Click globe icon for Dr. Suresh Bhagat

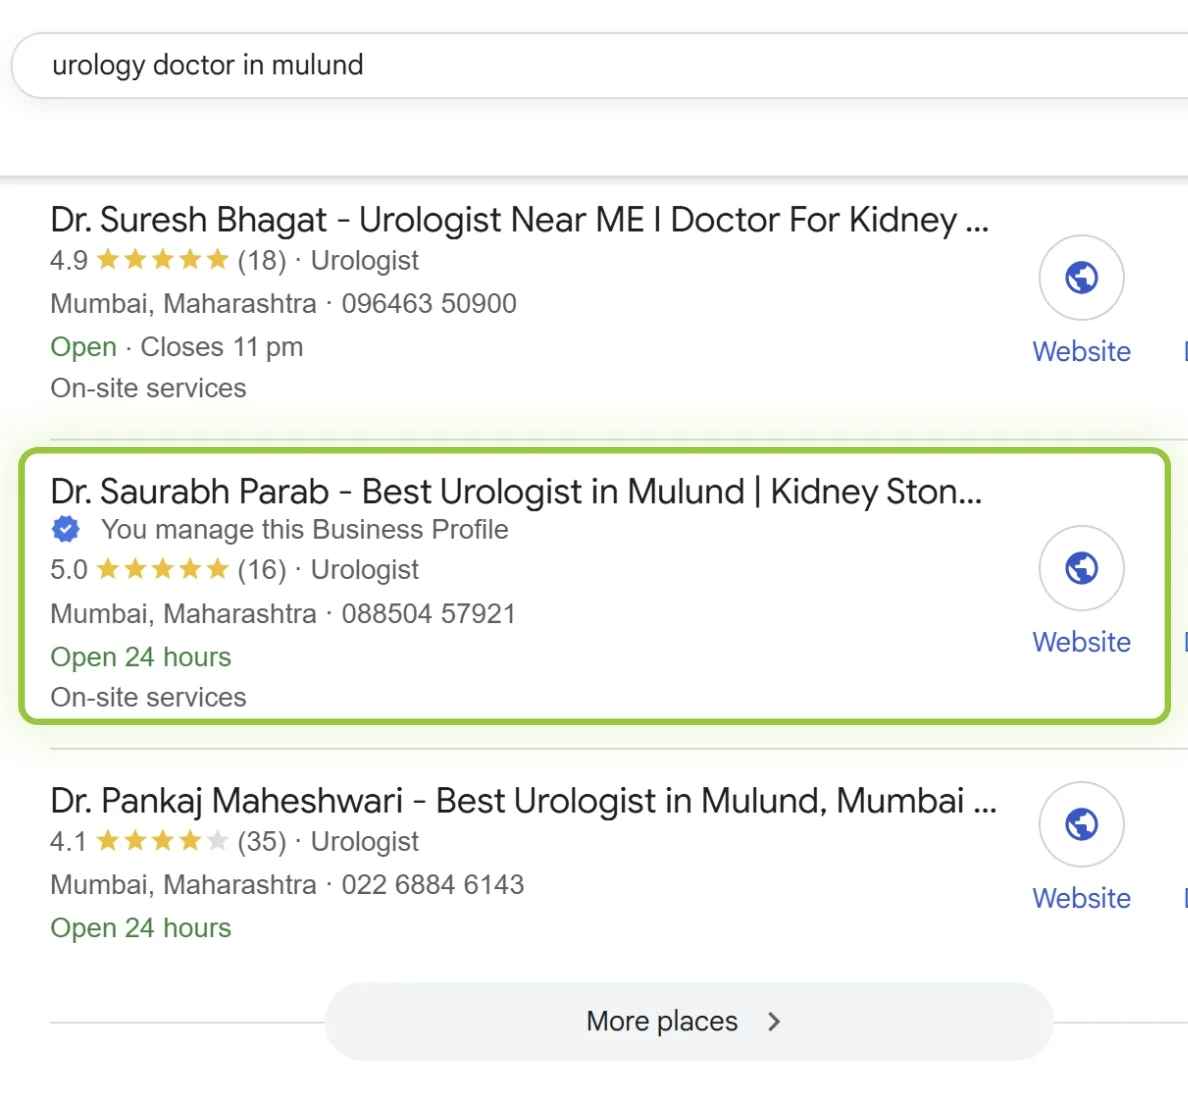(x=1081, y=277)
